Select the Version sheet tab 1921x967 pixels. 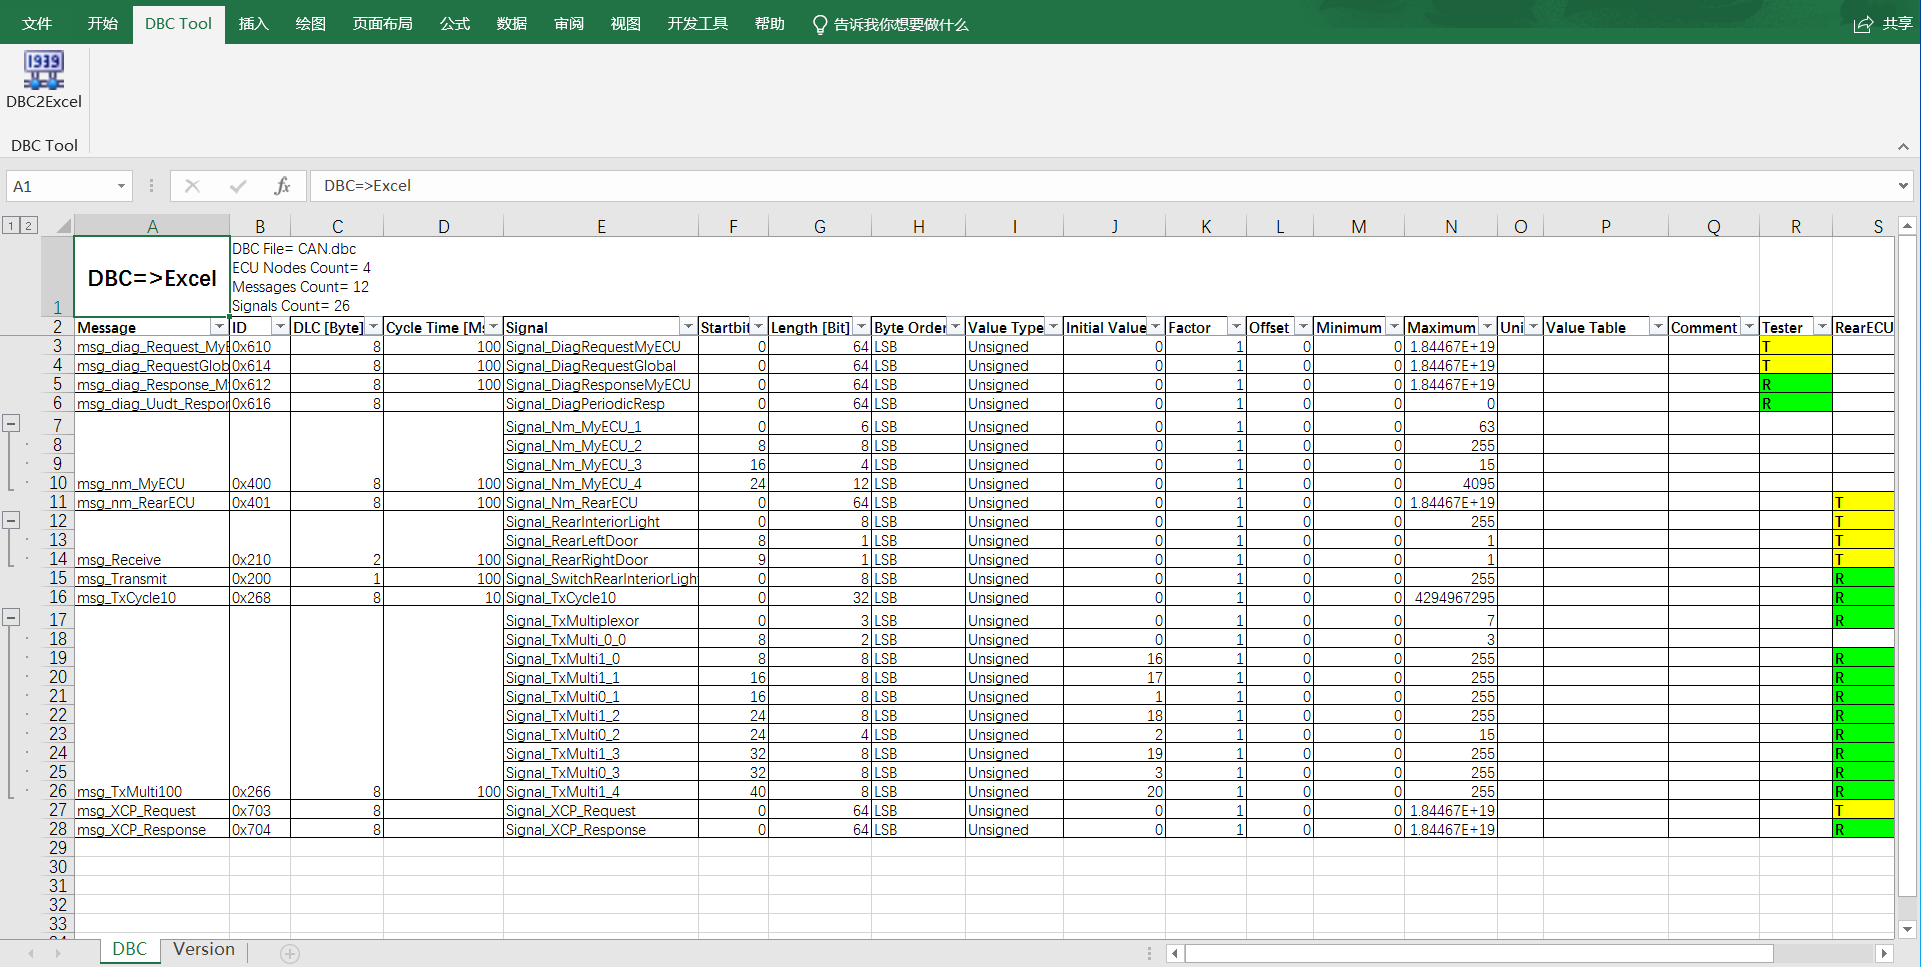click(x=204, y=950)
